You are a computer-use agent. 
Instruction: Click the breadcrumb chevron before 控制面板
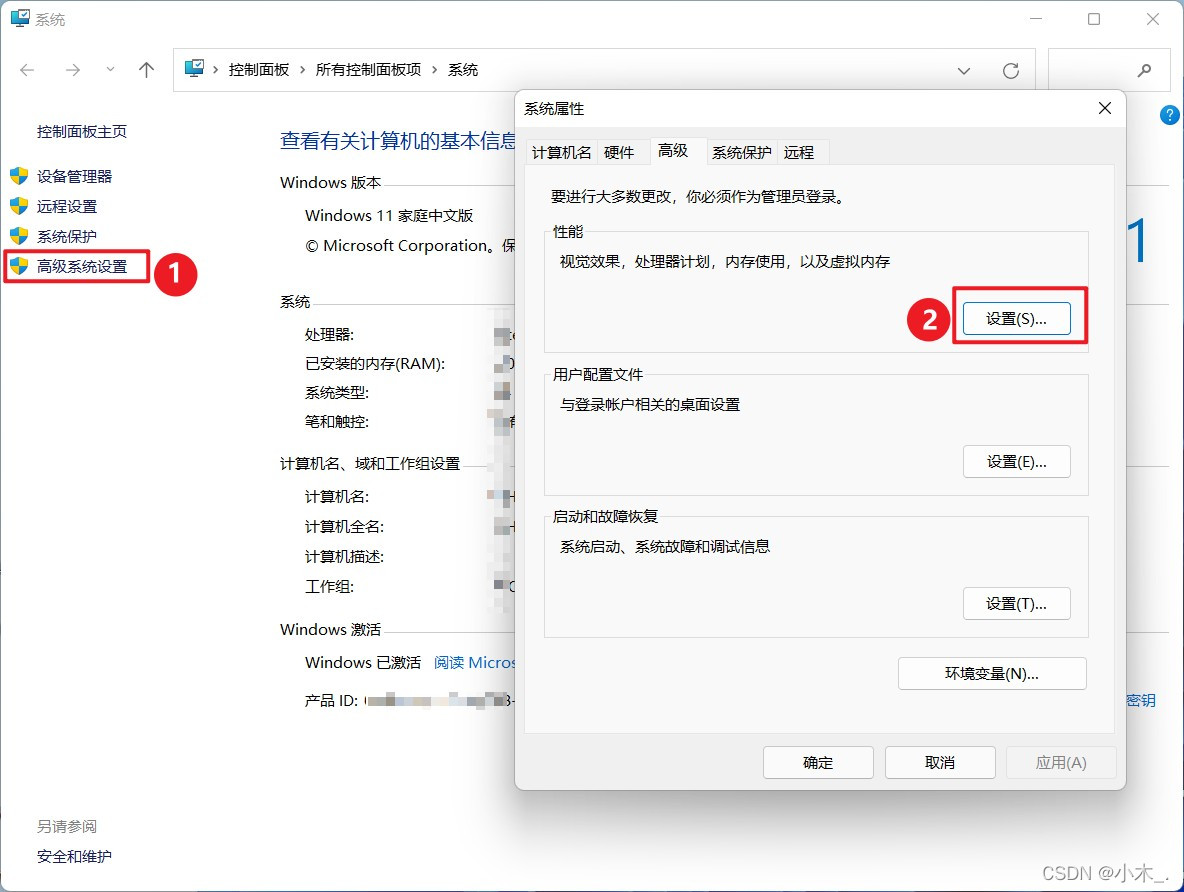coord(215,70)
